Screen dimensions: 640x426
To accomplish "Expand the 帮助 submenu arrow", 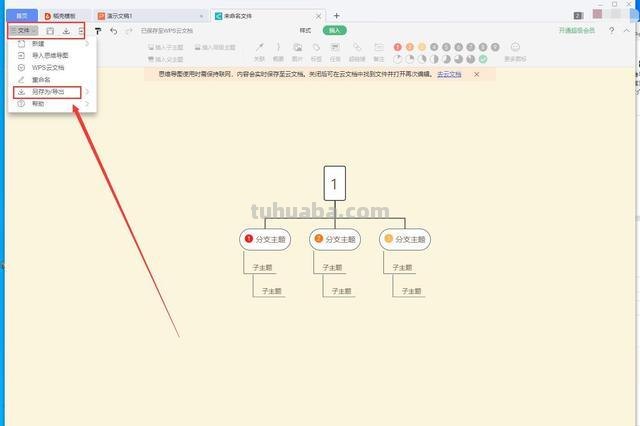I will [x=87, y=104].
